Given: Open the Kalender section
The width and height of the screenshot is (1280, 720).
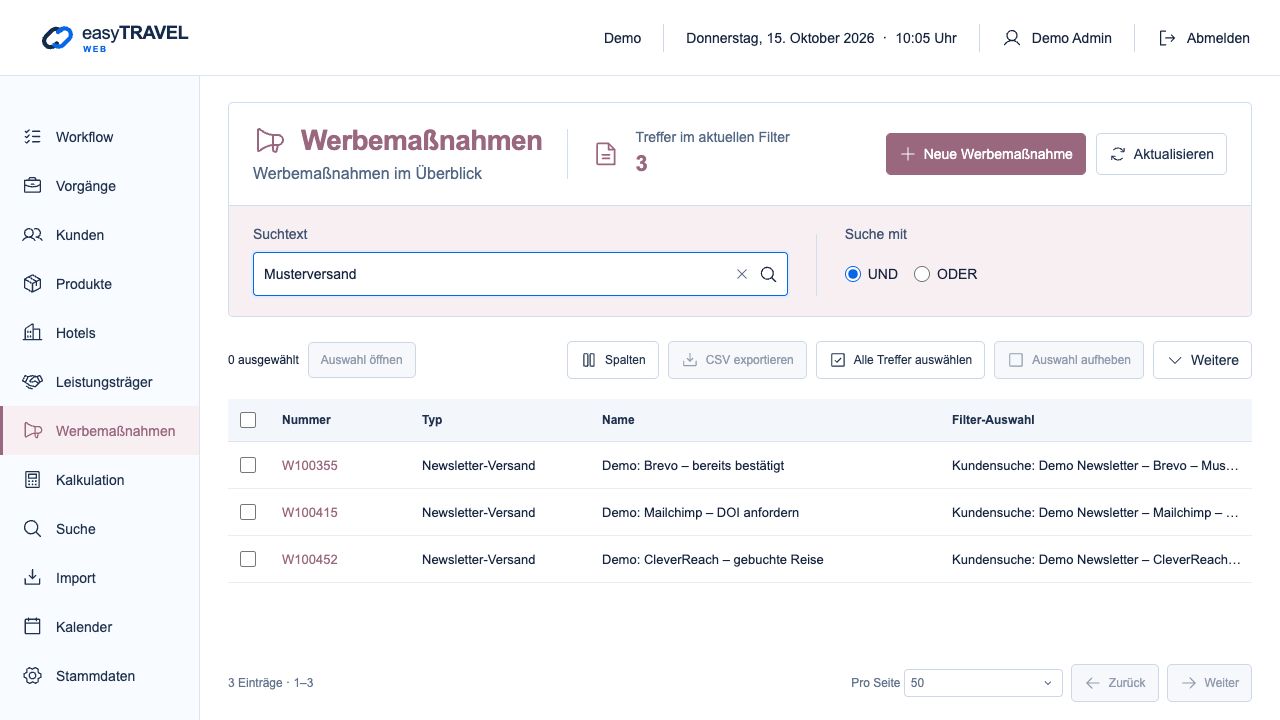Looking at the screenshot, I should (100, 627).
